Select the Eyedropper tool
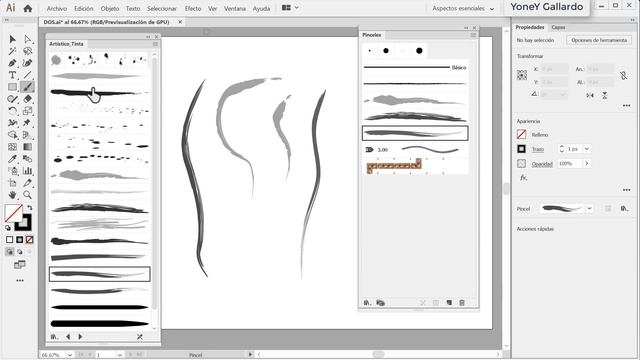The image size is (640, 360). coord(12,159)
